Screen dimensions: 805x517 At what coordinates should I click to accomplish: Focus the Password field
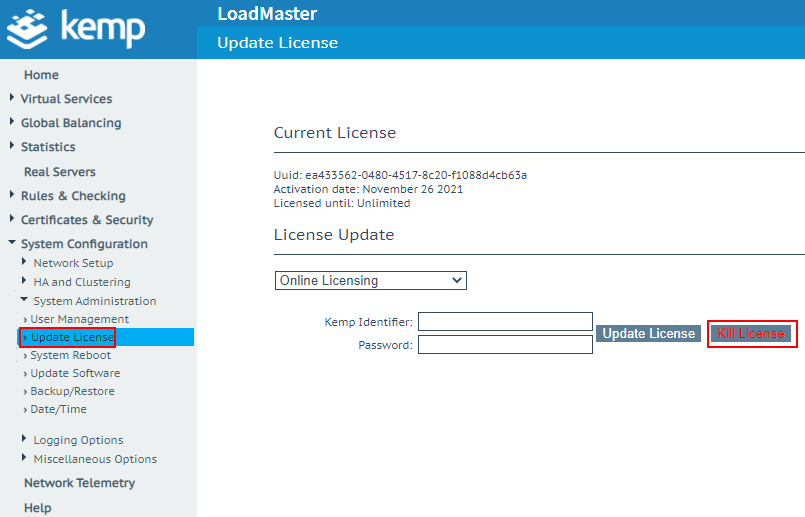pyautogui.click(x=505, y=344)
